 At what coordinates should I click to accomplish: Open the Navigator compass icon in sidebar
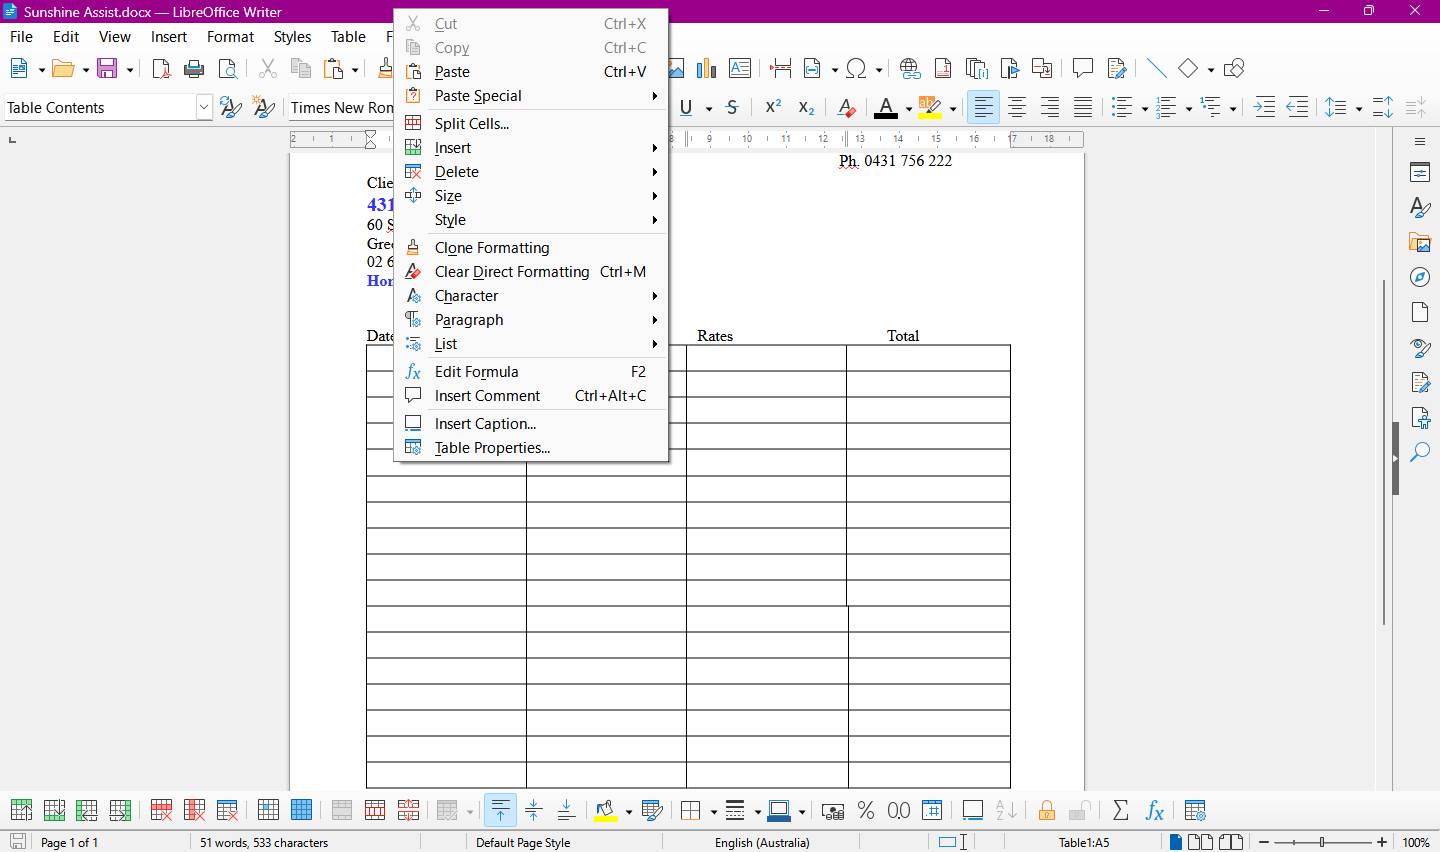point(1420,277)
